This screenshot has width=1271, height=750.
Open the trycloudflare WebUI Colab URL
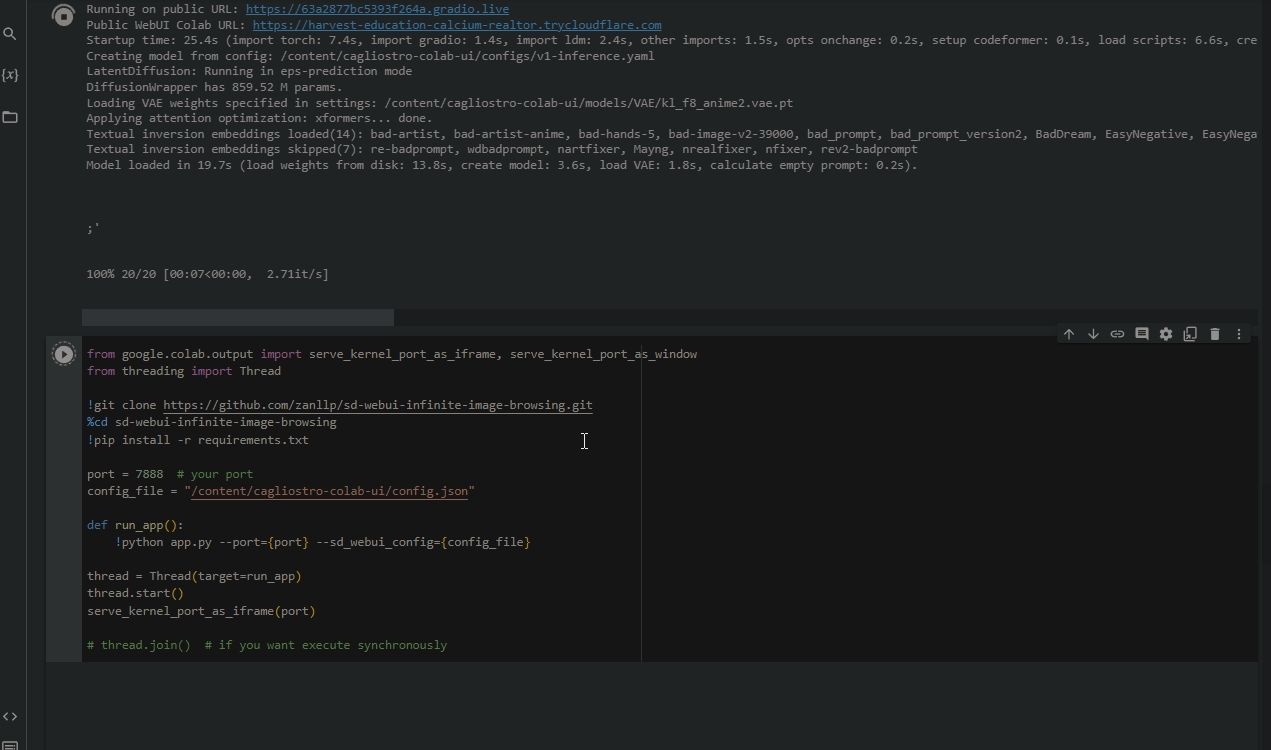pos(457,25)
